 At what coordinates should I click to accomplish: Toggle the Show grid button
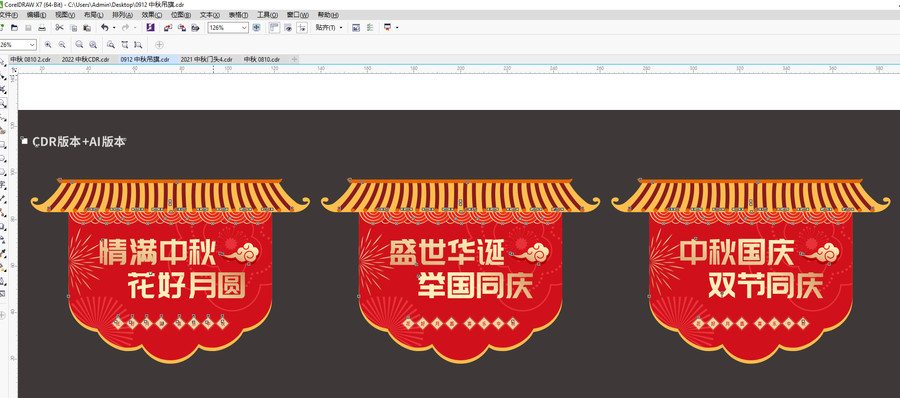(x=288, y=28)
